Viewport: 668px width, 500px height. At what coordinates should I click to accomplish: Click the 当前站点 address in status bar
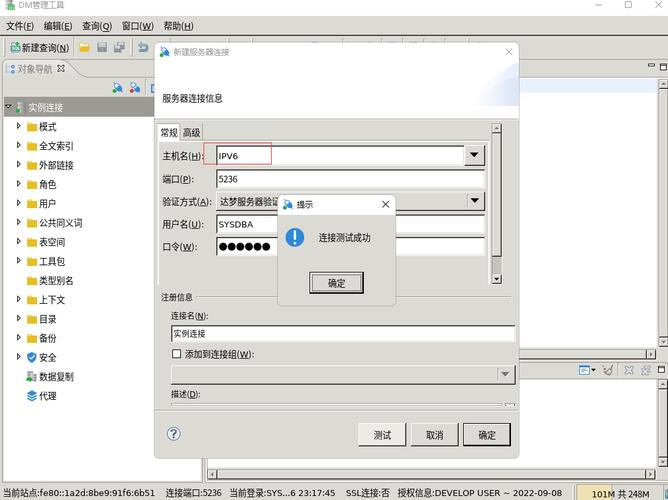(79, 493)
